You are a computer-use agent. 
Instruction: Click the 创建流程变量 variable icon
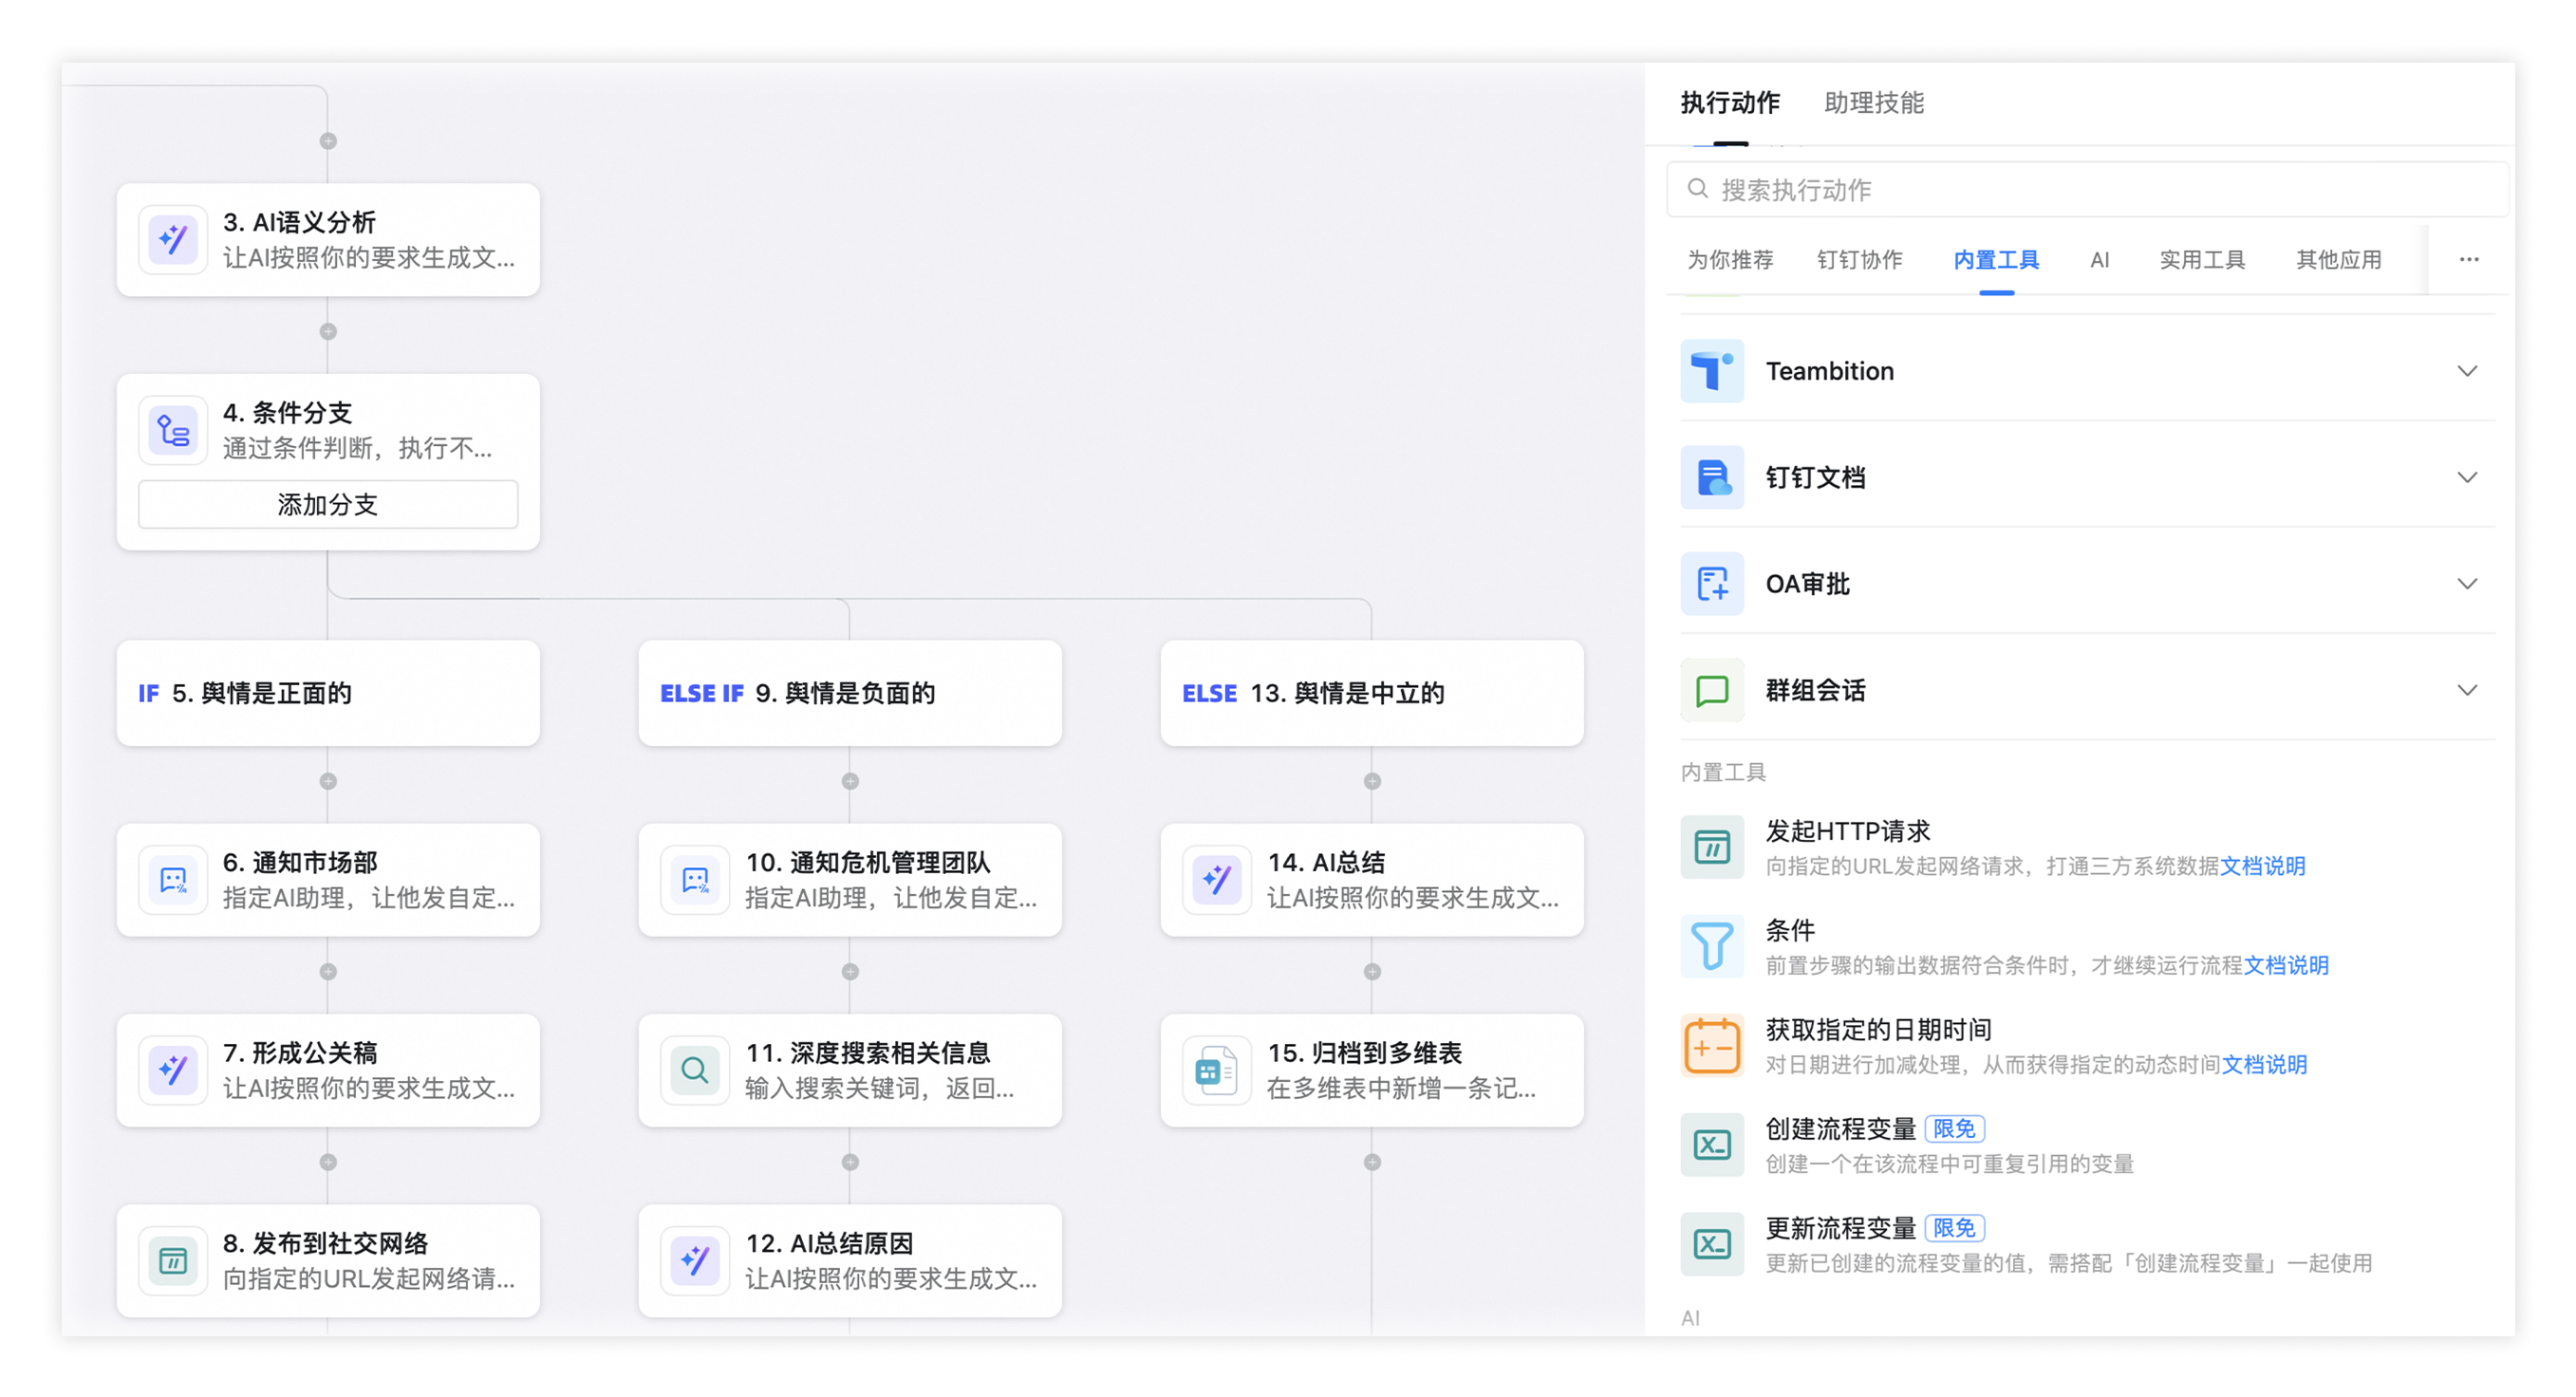pos(1711,1145)
